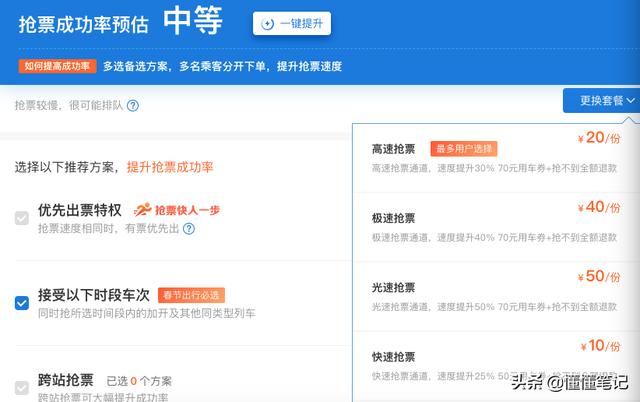Screen dimensions: 640x402
Task: Select the 光速抢票 ¥50 package
Action: click(496, 297)
